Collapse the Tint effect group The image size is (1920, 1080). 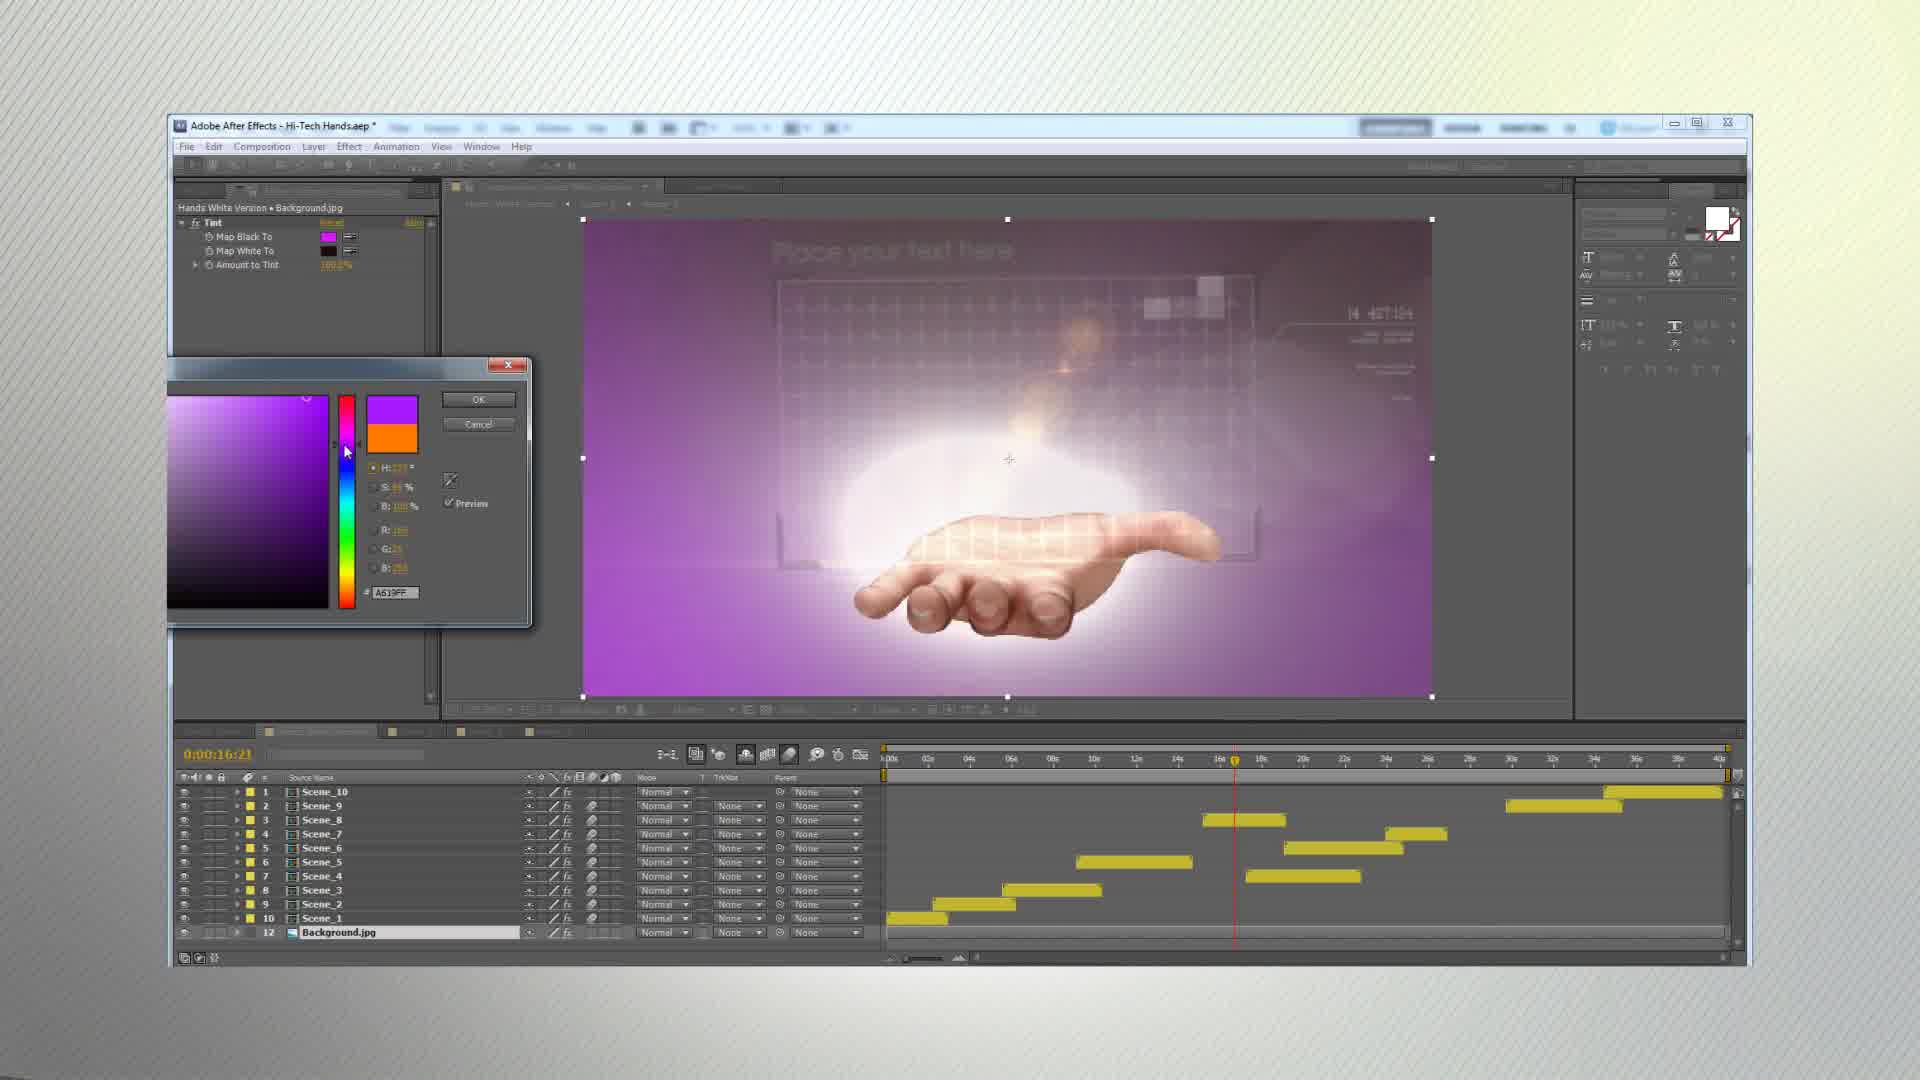click(x=182, y=223)
